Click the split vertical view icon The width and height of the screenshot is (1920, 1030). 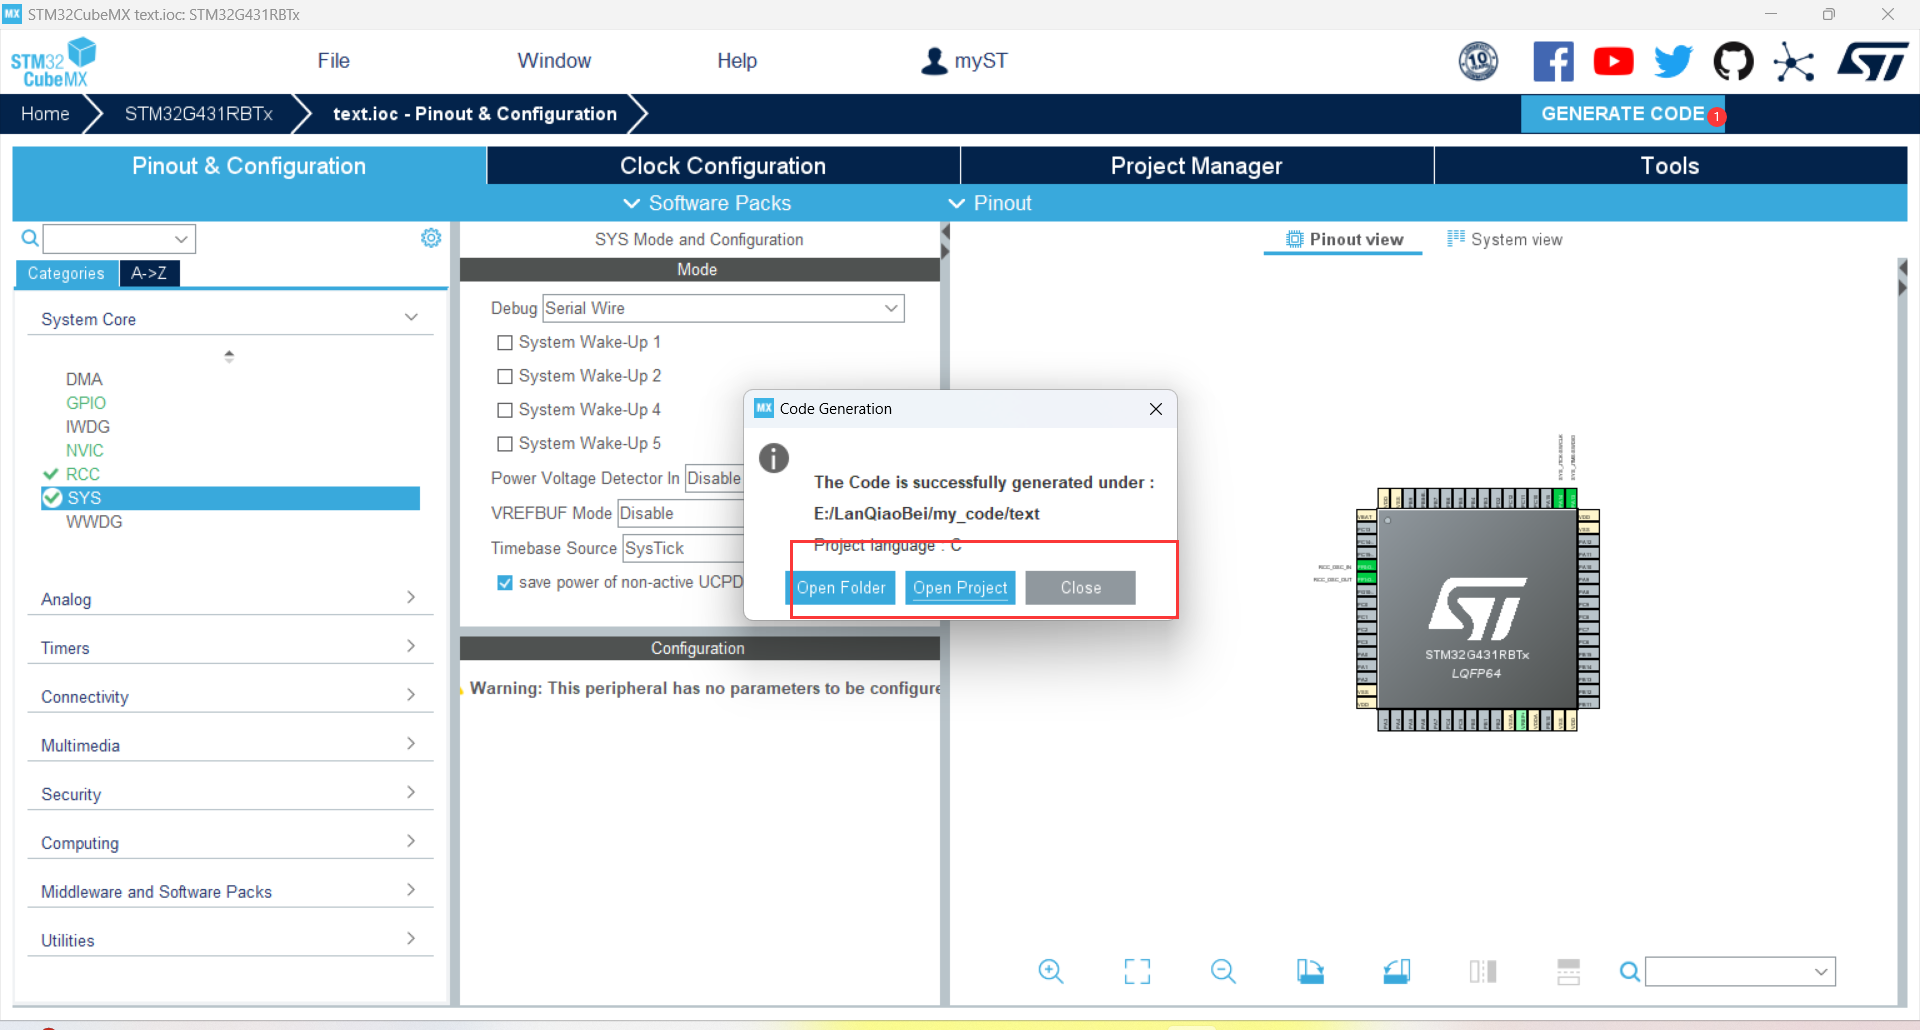(x=1483, y=971)
